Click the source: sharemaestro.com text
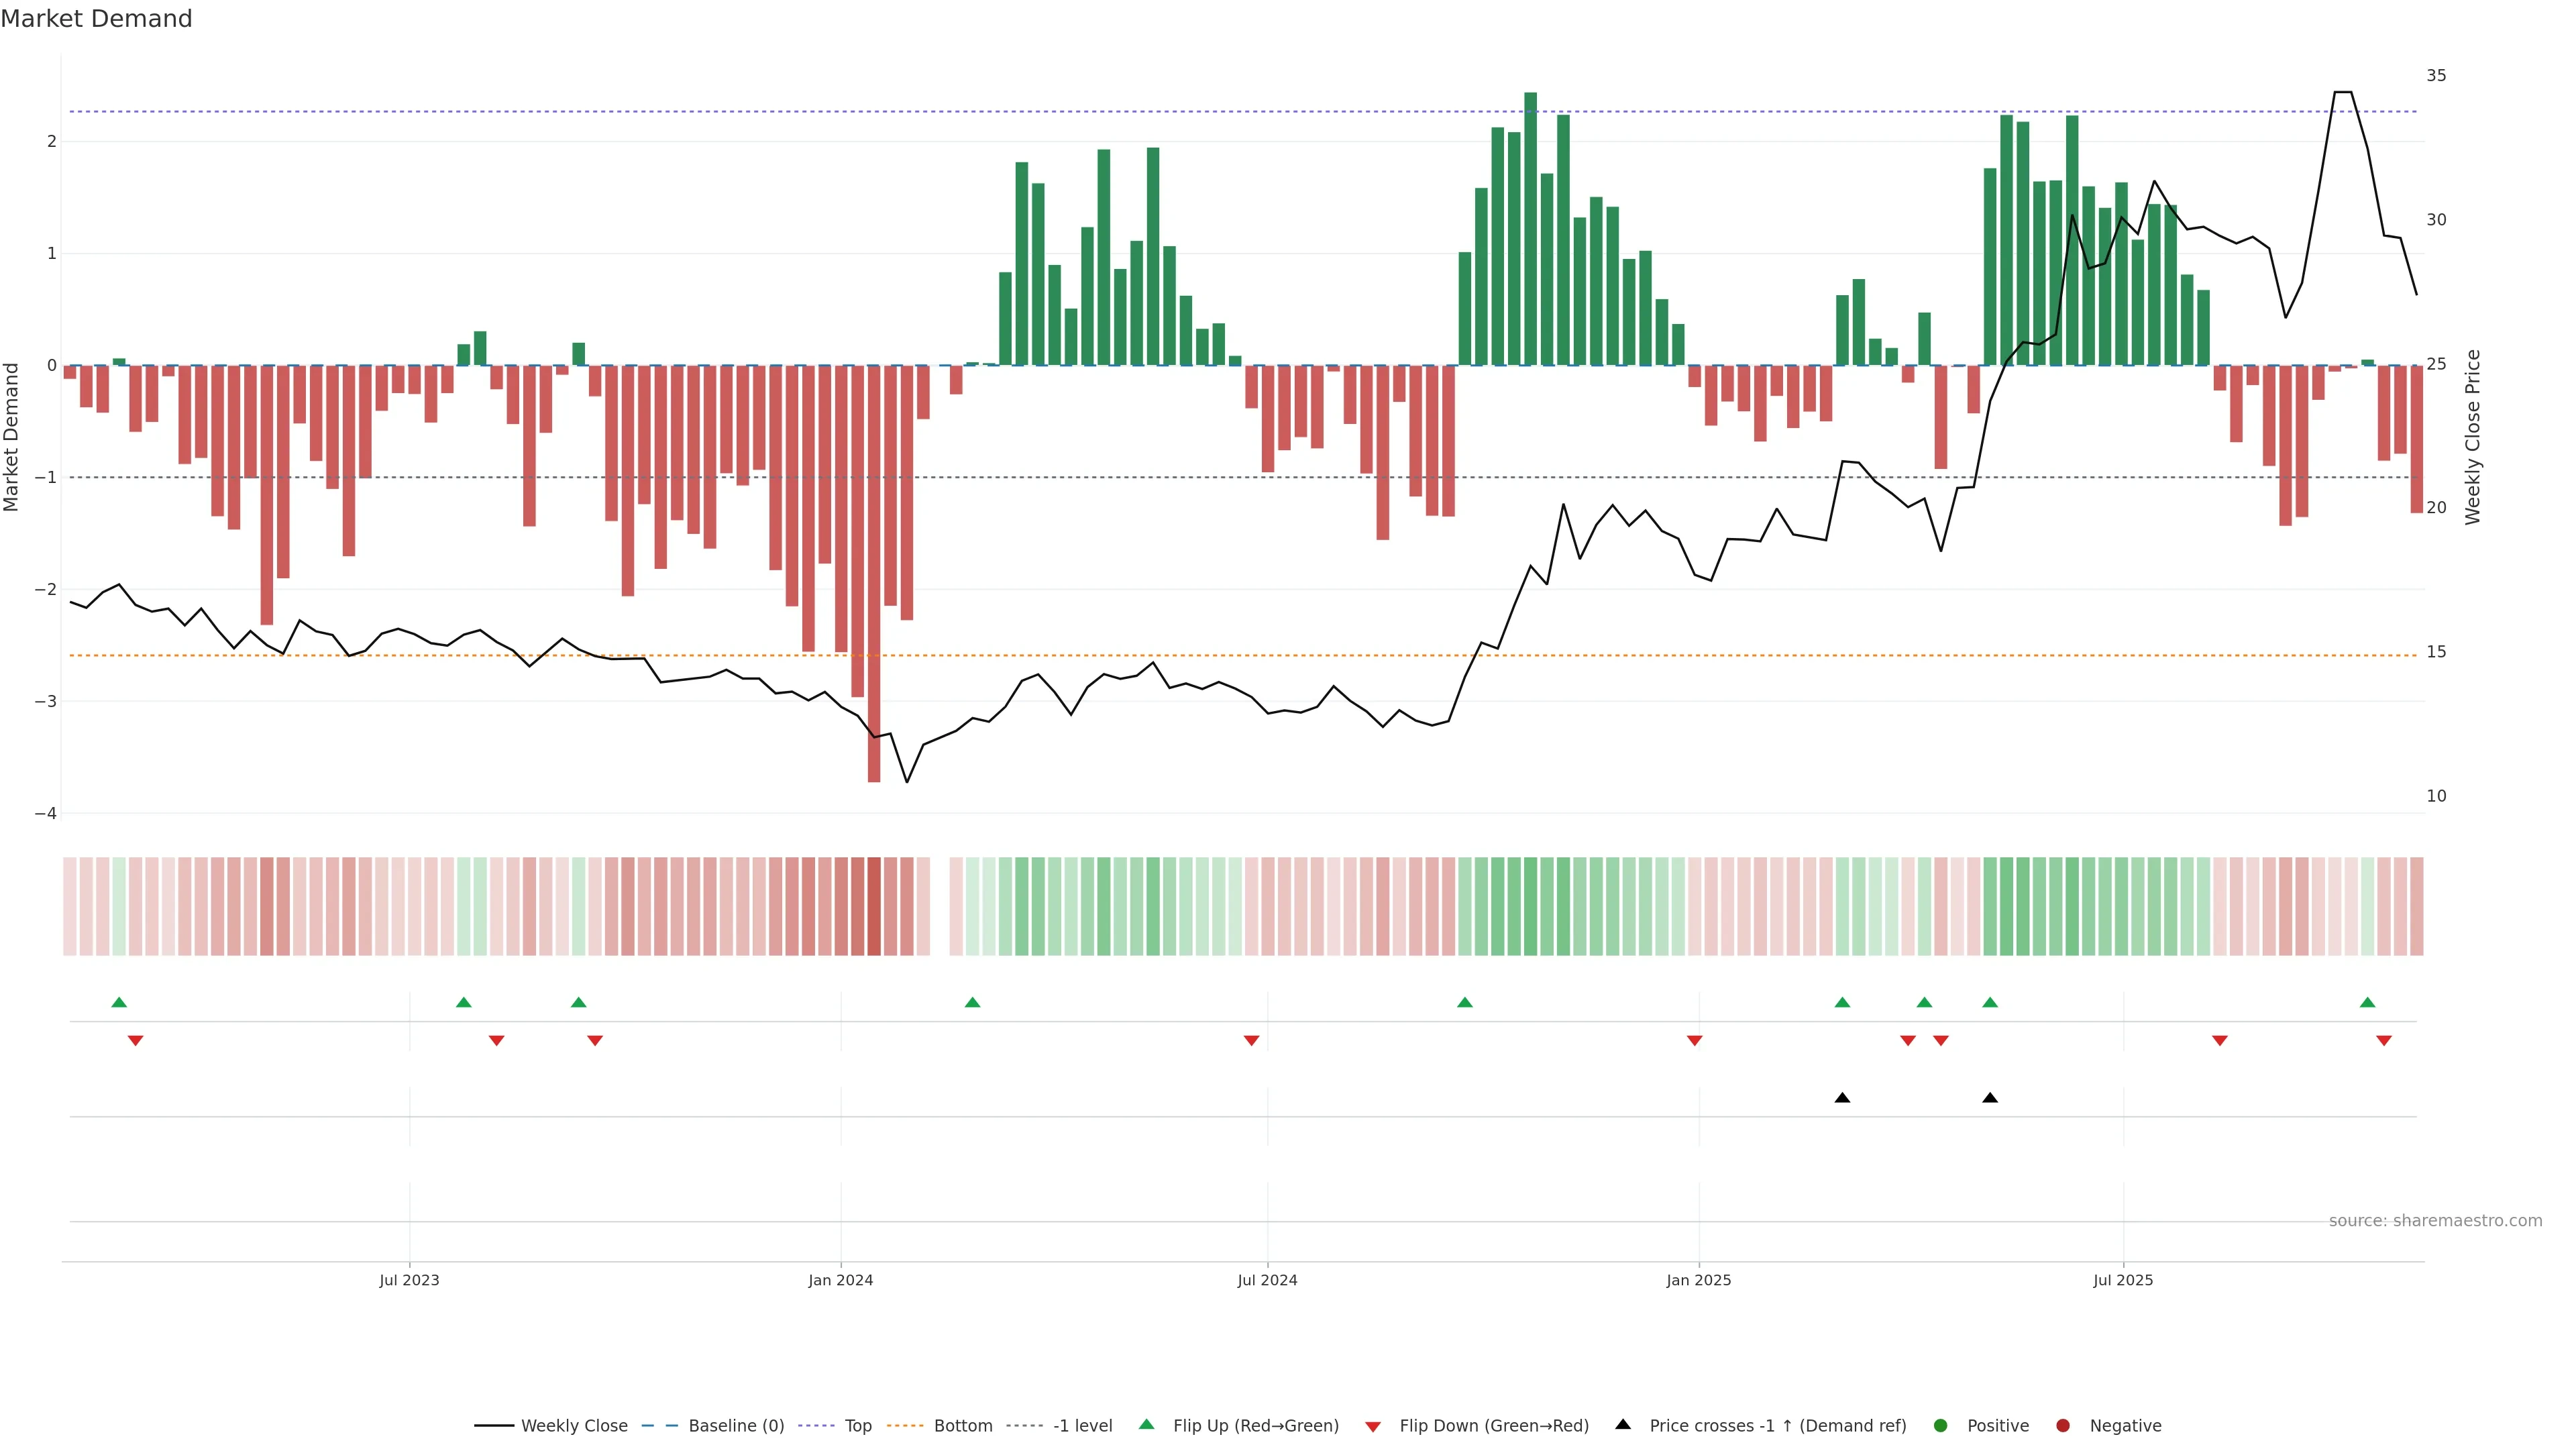Image resolution: width=2576 pixels, height=1449 pixels. coord(2435,1221)
